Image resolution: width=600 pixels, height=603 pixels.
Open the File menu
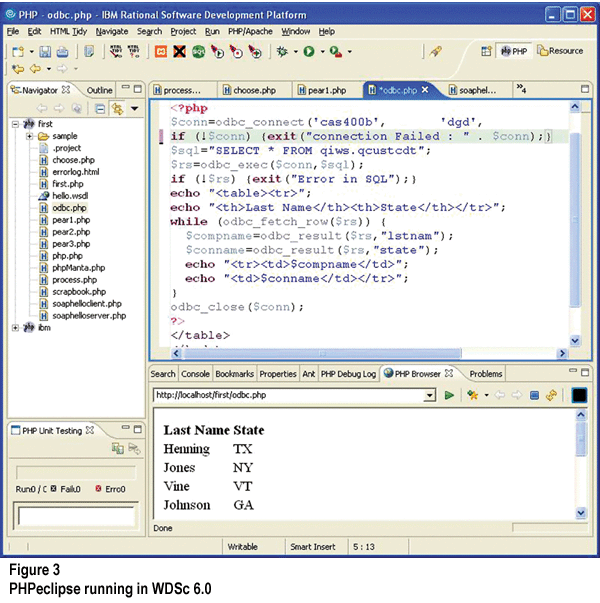tap(13, 32)
